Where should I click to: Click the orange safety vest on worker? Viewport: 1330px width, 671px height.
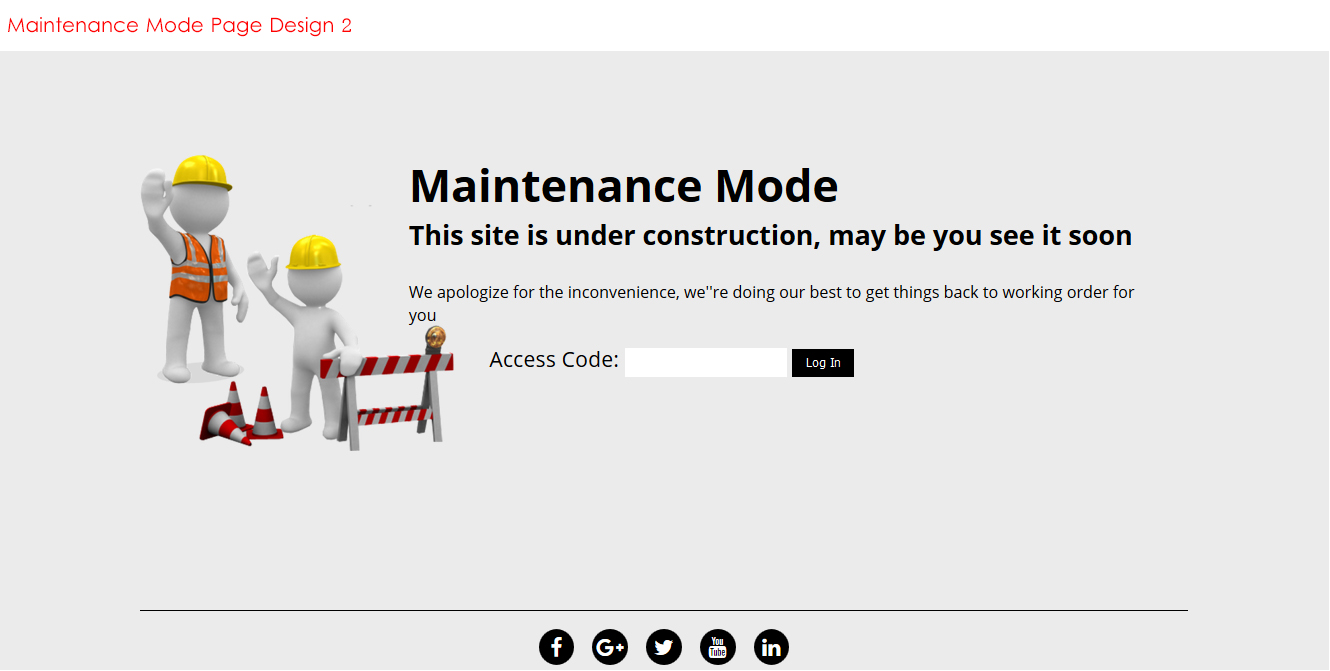[x=198, y=270]
